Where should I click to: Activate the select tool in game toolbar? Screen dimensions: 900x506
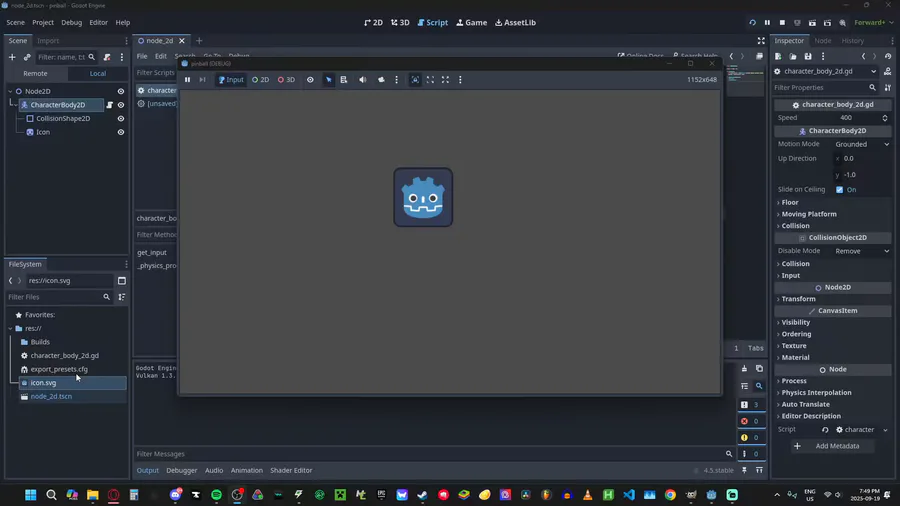coord(328,80)
